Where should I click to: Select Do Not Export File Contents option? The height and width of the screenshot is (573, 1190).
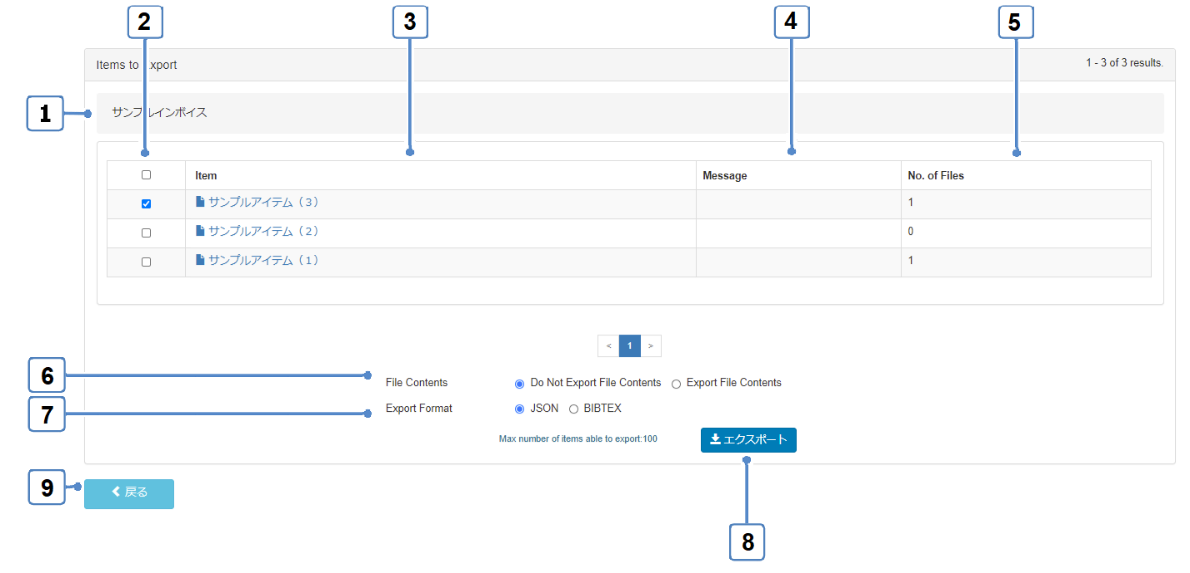pos(519,383)
